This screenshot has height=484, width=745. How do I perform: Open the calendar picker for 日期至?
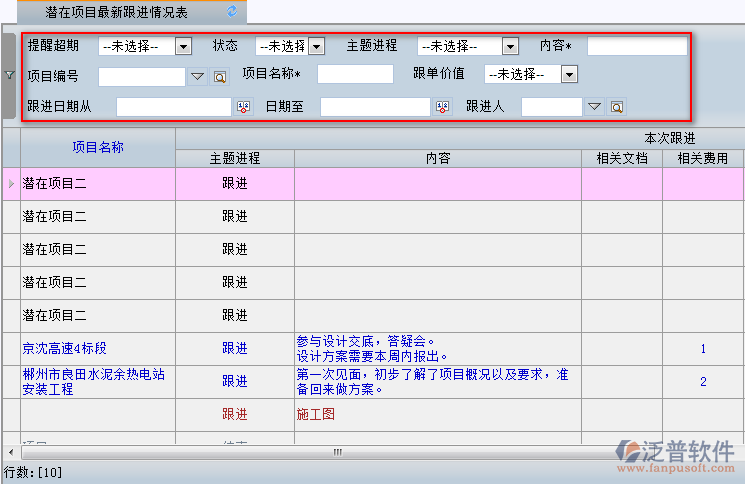coord(443,107)
